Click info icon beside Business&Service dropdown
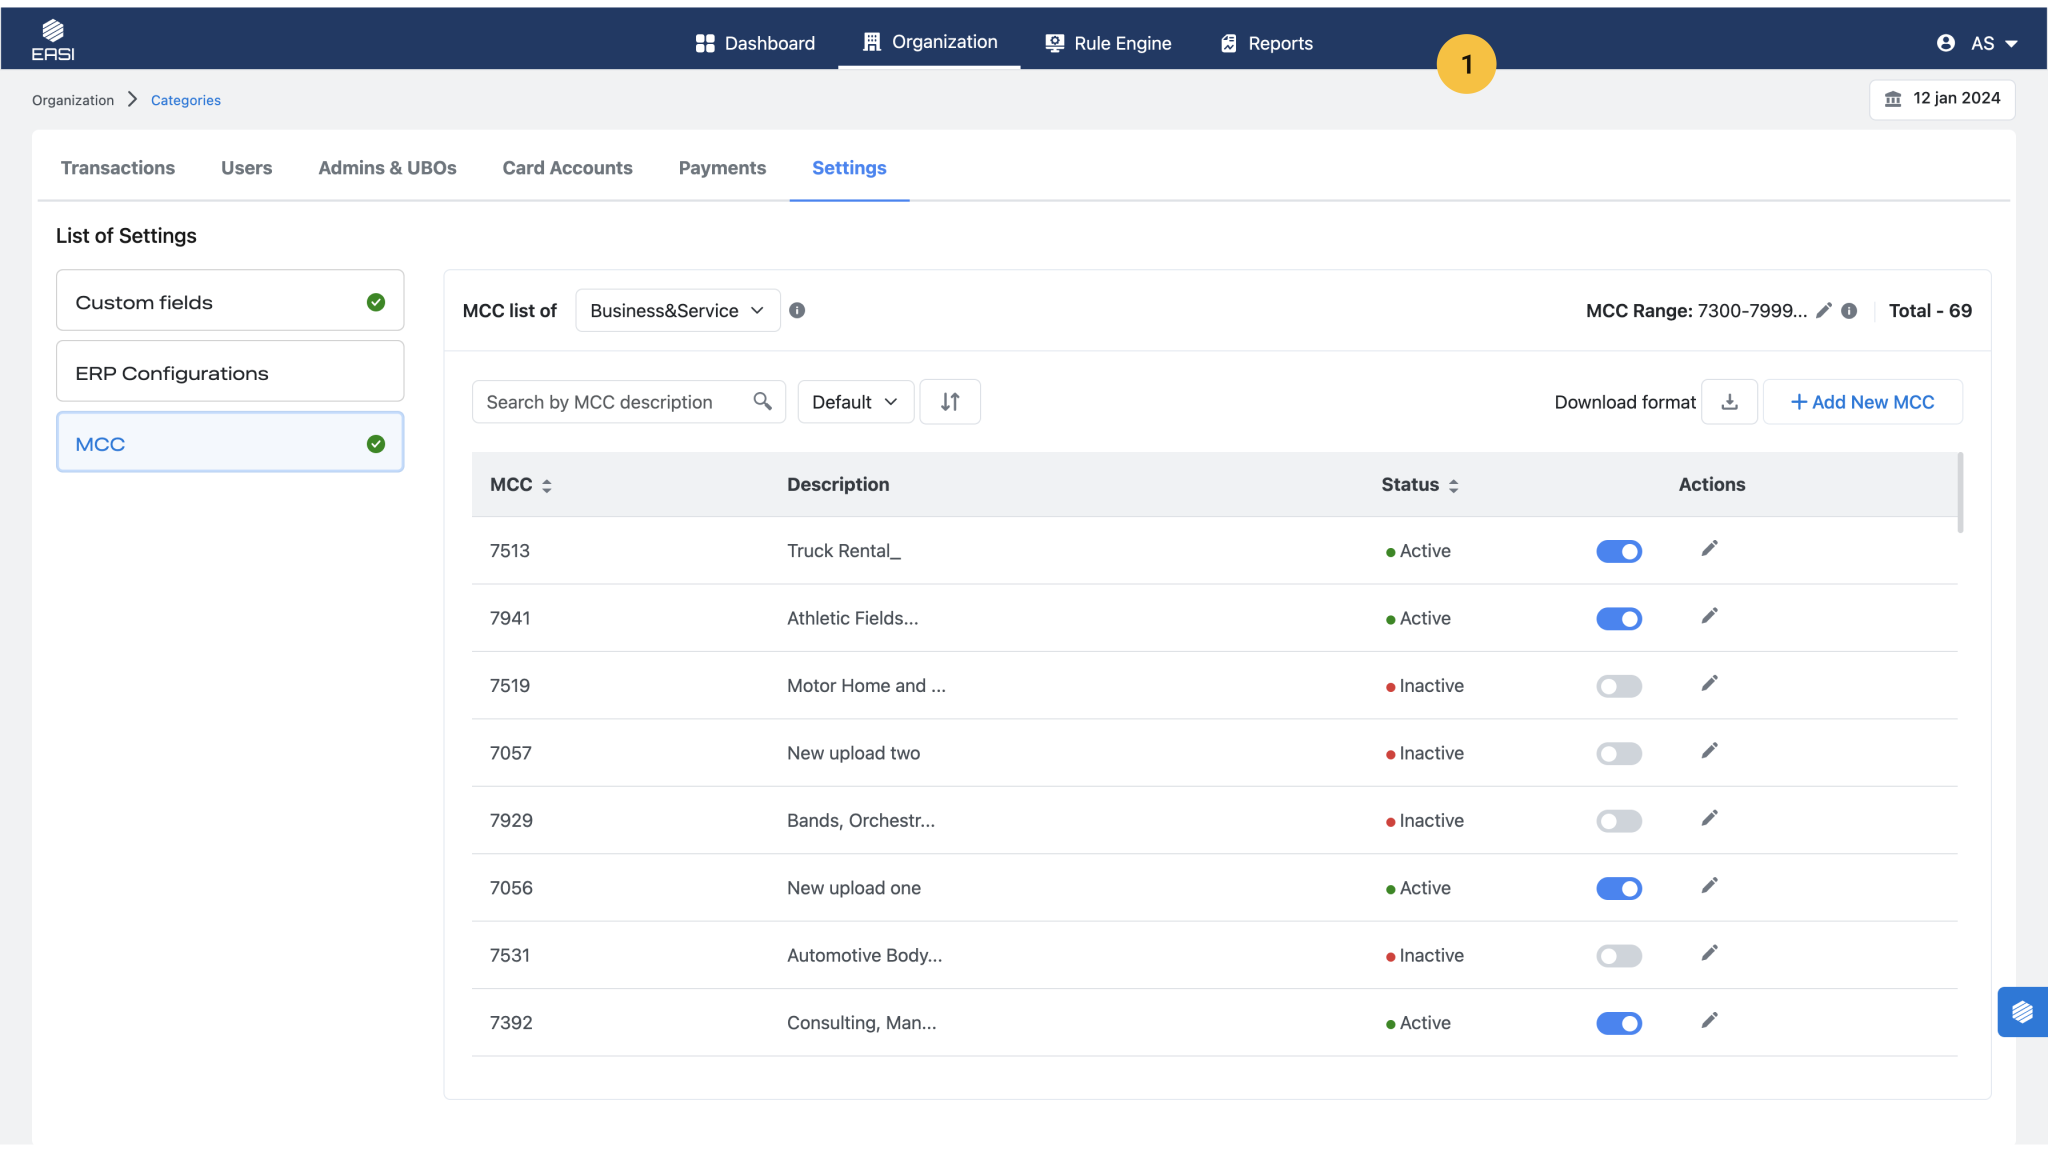Image resolution: width=2048 pixels, height=1152 pixels. [797, 311]
